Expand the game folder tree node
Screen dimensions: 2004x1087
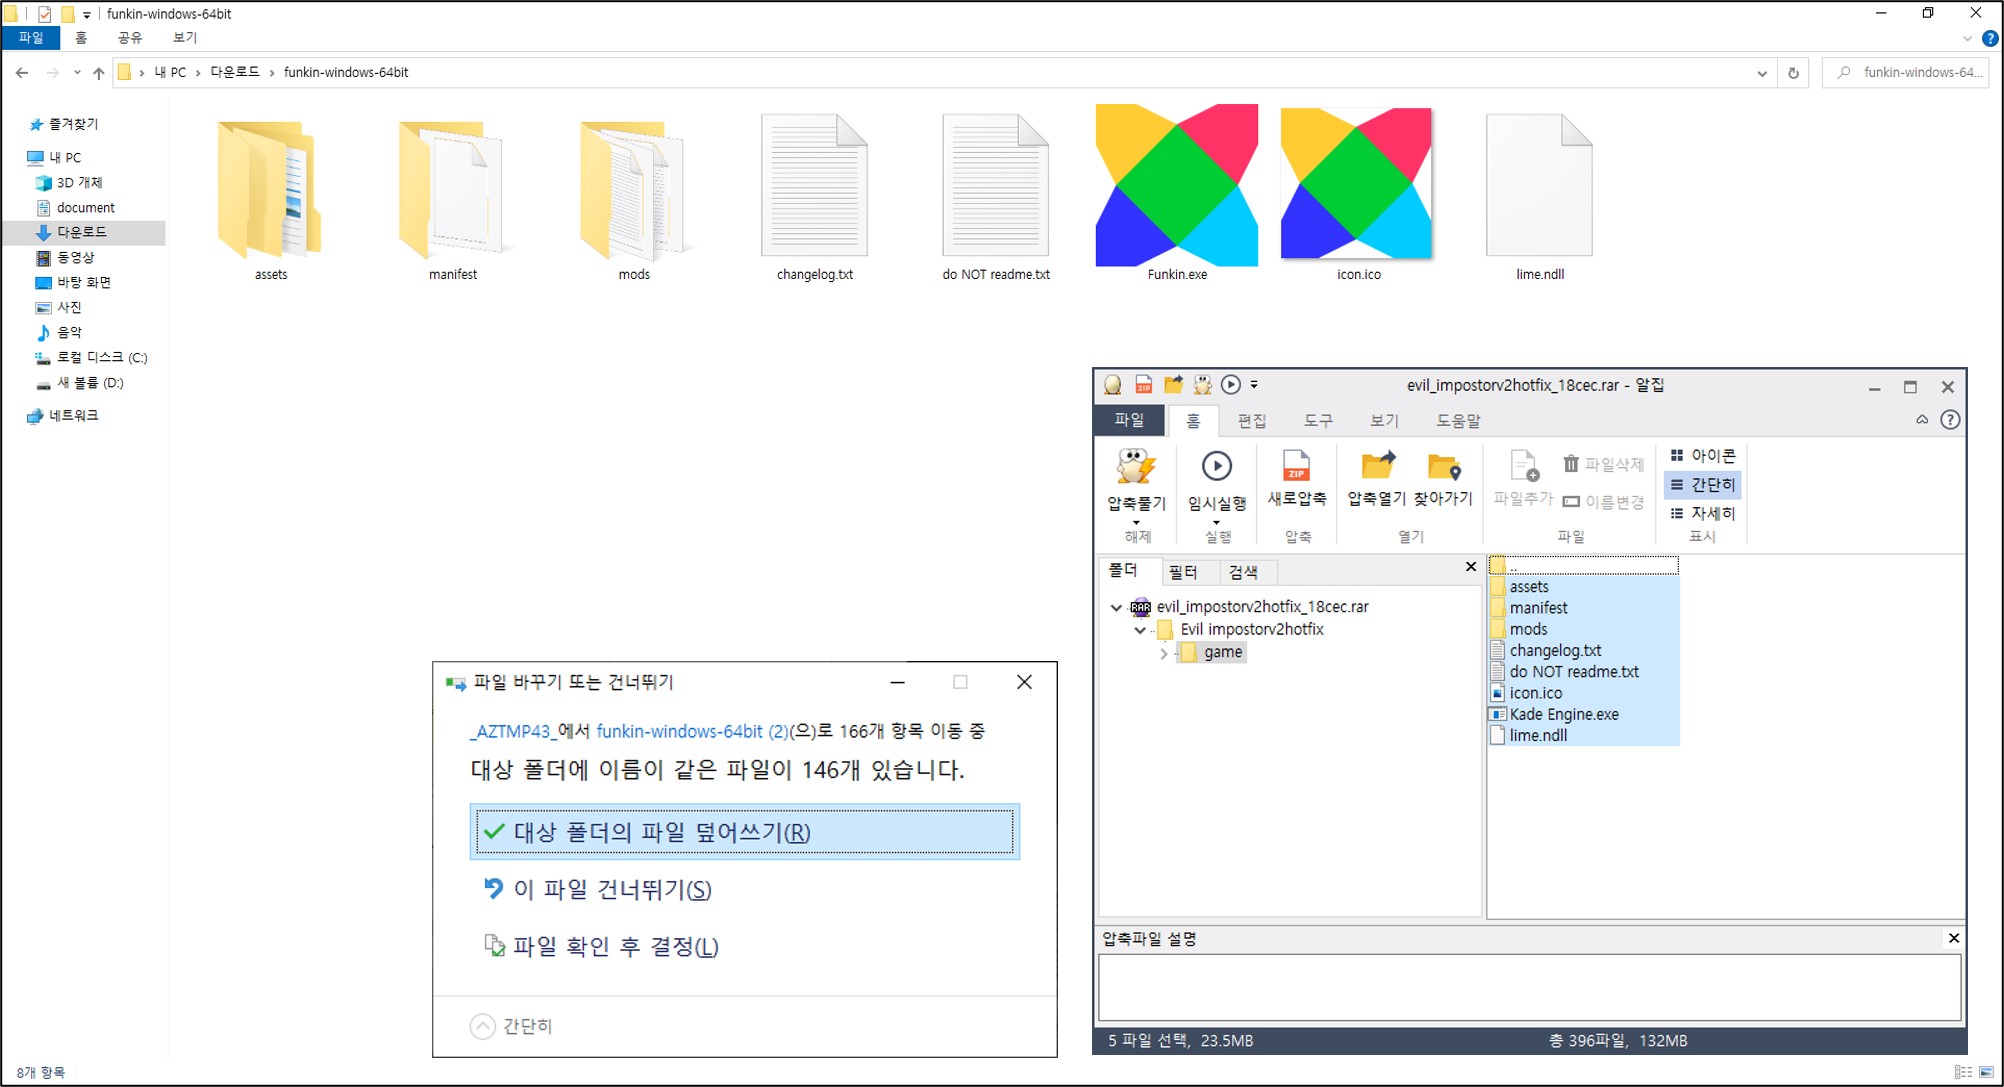pyautogui.click(x=1163, y=653)
